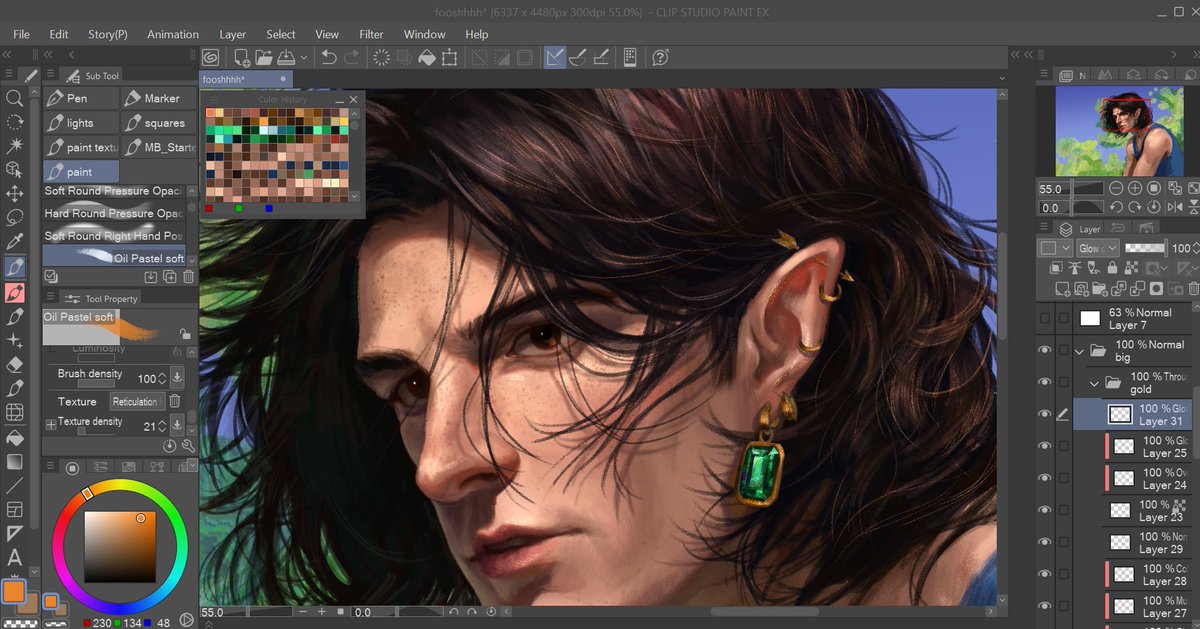1200x629 pixels.
Task: Adjust layer opacity slider
Action: [x=1144, y=248]
